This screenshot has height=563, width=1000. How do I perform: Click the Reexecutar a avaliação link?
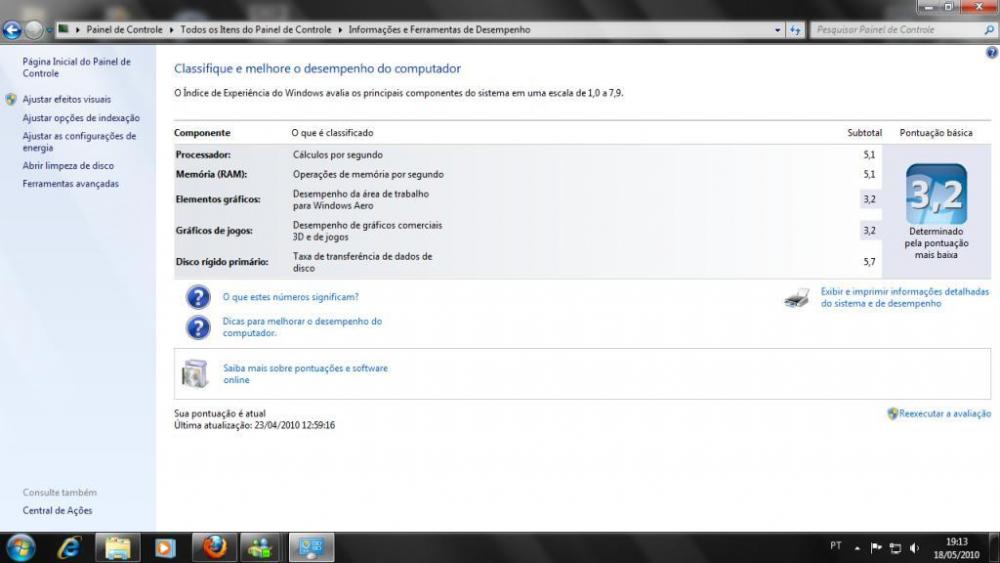pos(944,413)
